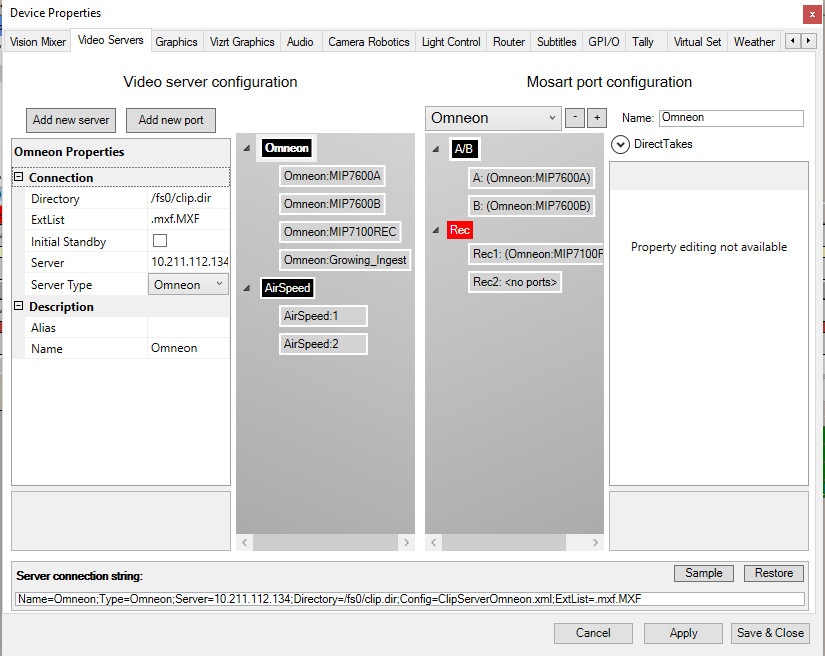Switch to the Vizrt Graphics tab
Image resolution: width=825 pixels, height=656 pixels.
(x=242, y=42)
